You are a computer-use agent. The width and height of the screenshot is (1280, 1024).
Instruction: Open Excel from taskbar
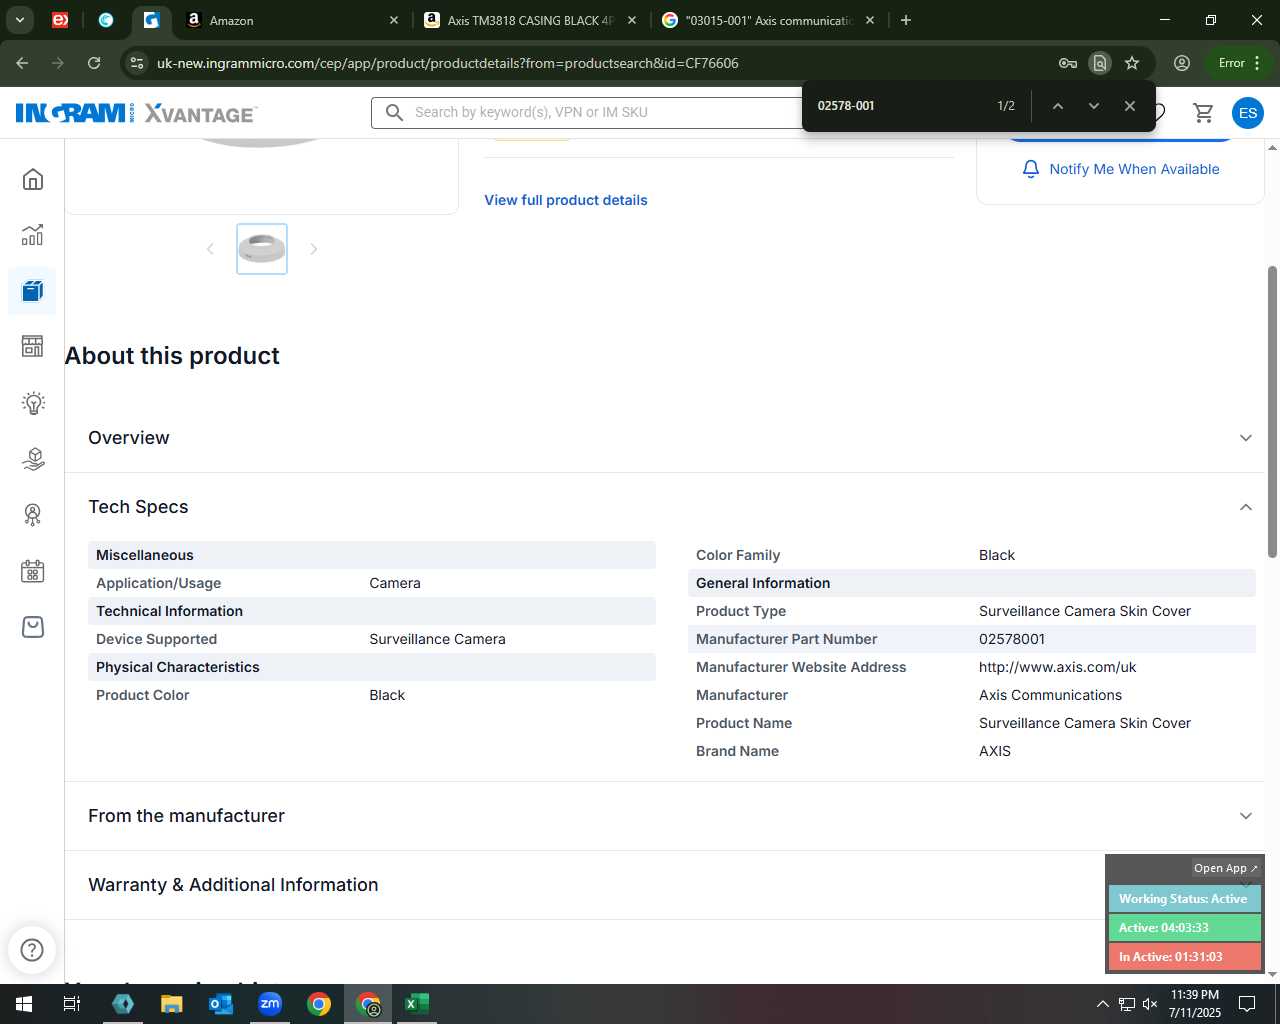tap(417, 1004)
